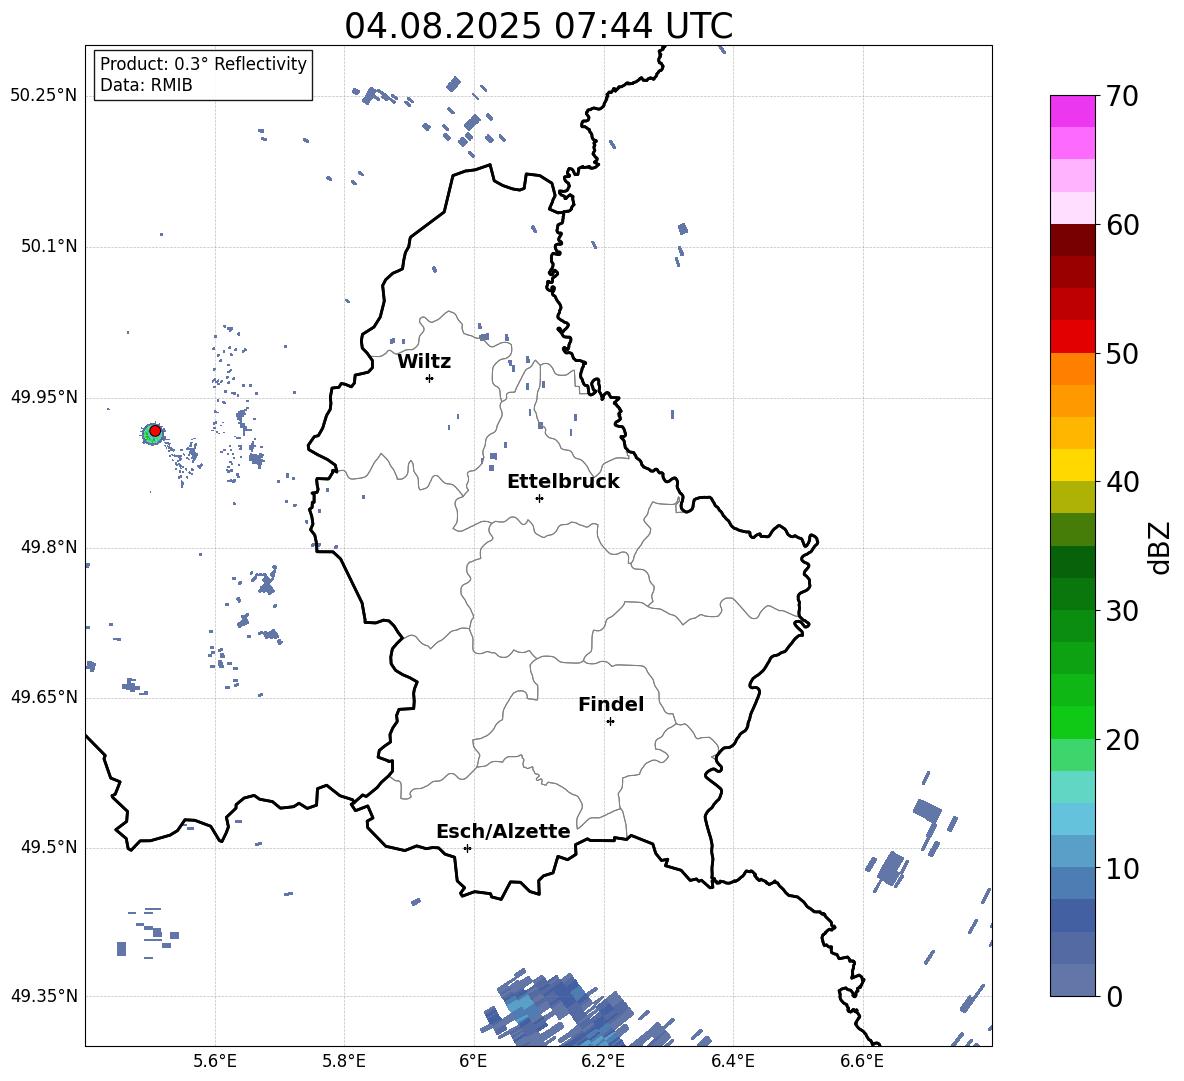Click the 'Product: 0.3° Reflectivity' text
This screenshot has width=1184, height=1081.
[203, 64]
